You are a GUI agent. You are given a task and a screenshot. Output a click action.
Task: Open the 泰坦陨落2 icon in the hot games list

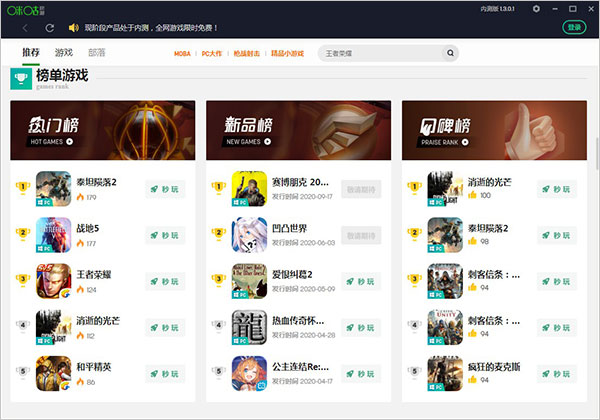(53, 189)
